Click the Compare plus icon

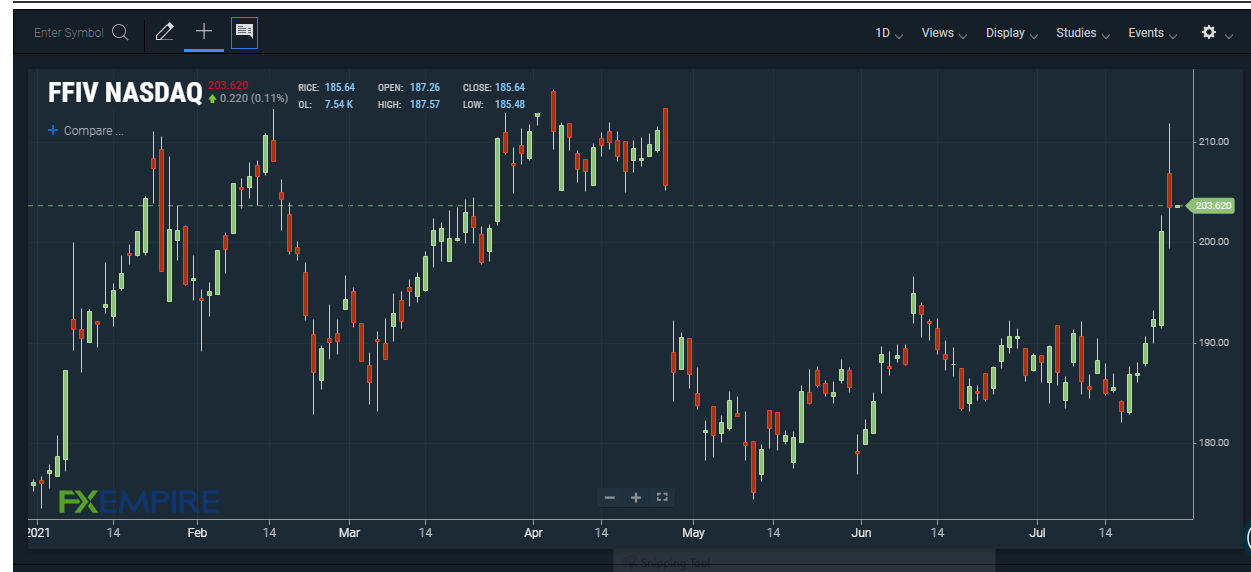pyautogui.click(x=53, y=131)
